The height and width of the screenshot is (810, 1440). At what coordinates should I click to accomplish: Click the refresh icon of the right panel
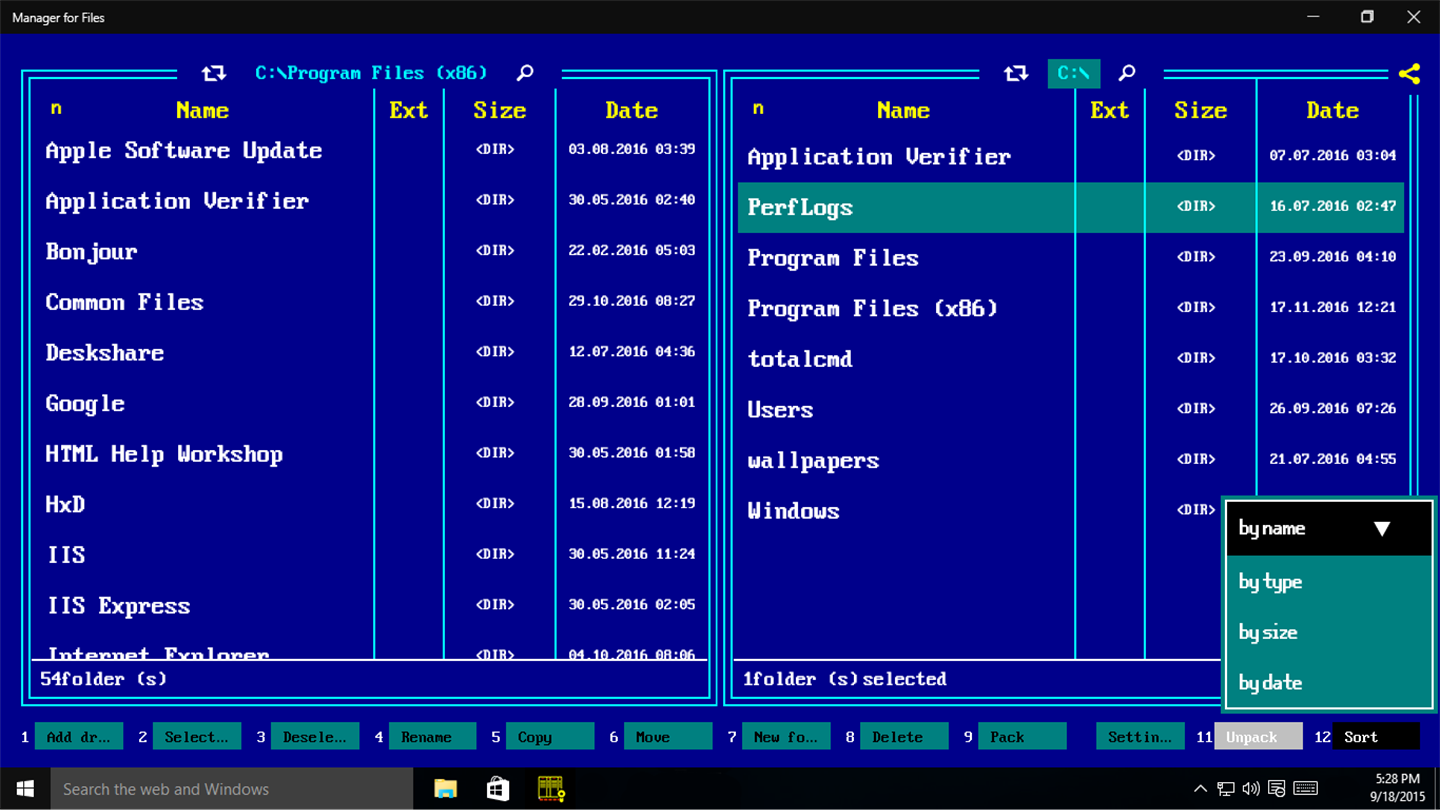click(1016, 73)
